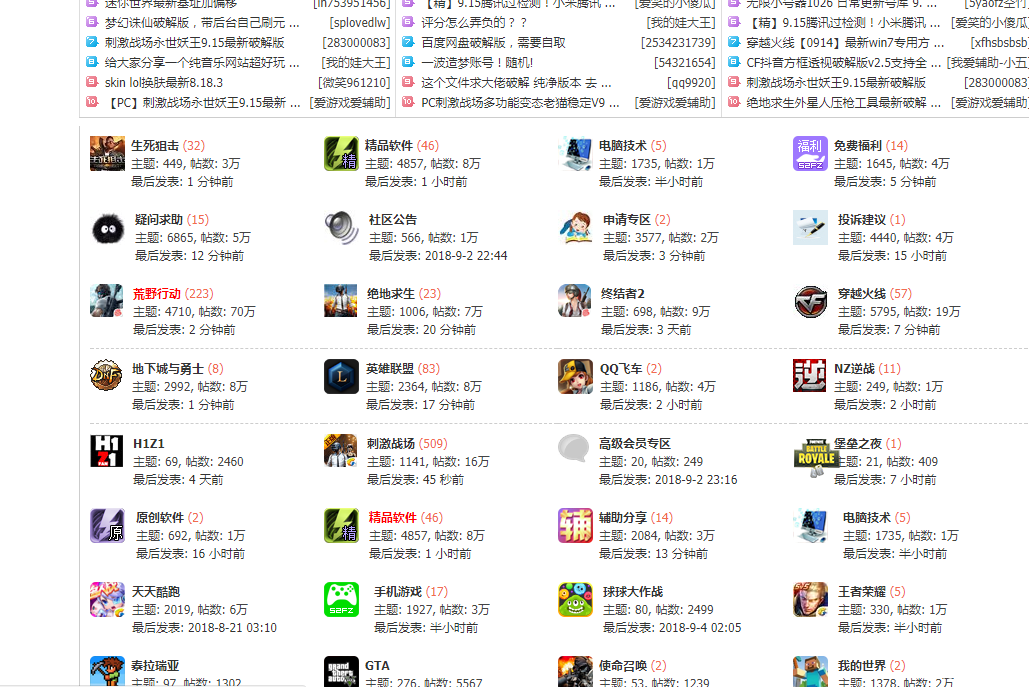This screenshot has height=687, width=1029.
Task: Click the 投诉建议 pen icon
Action: pyautogui.click(x=810, y=228)
